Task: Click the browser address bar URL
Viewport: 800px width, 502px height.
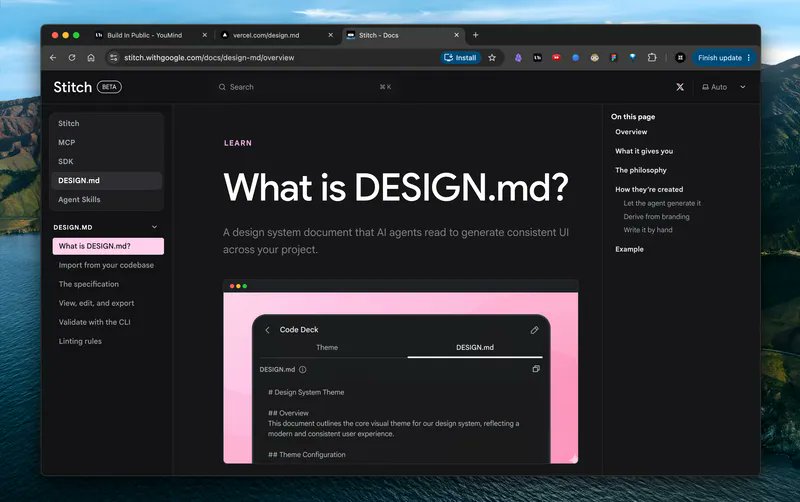Action: click(x=209, y=58)
